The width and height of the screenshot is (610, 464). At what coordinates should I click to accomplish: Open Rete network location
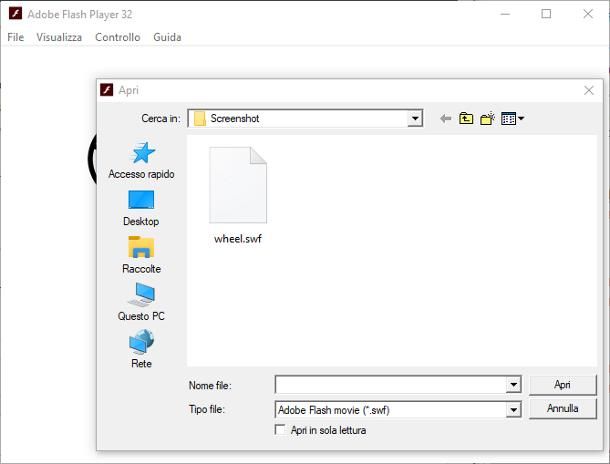click(x=141, y=349)
